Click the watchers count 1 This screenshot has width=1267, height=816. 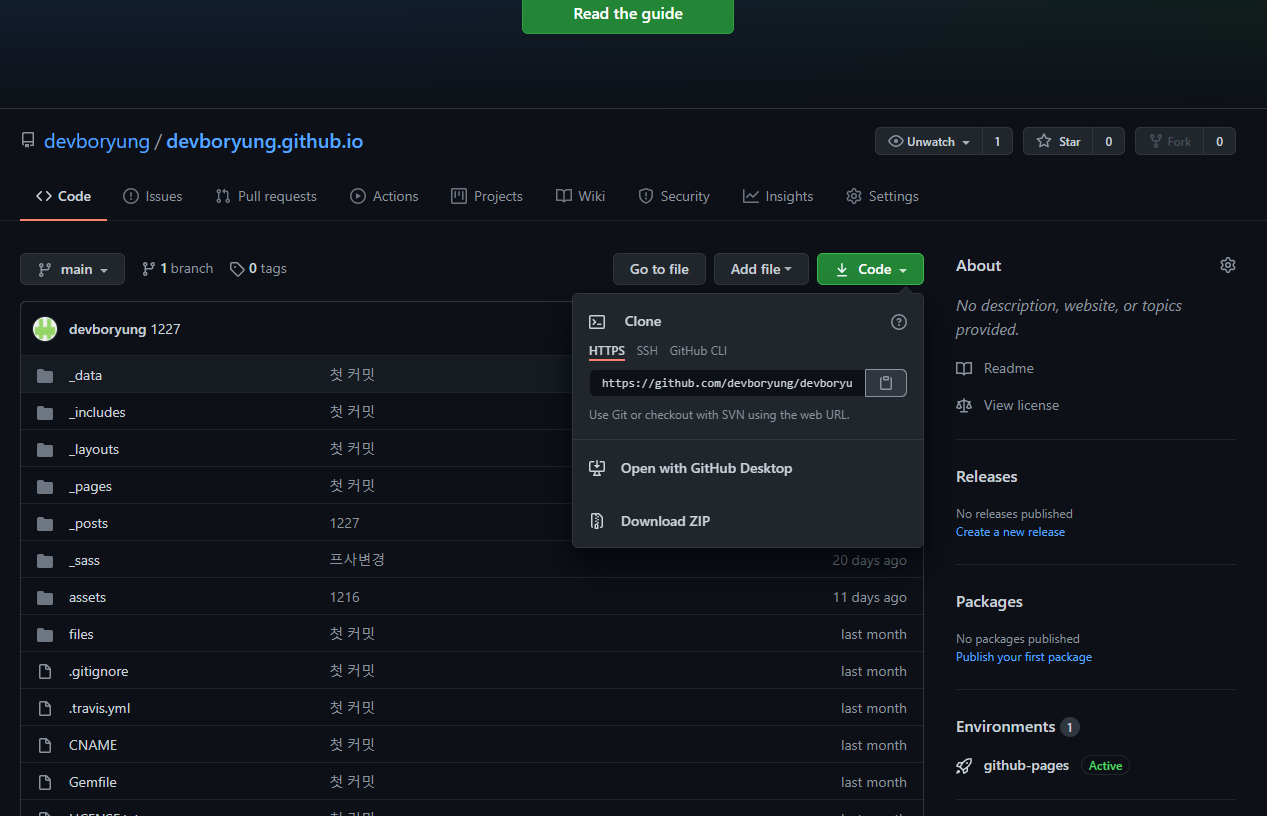[x=997, y=142]
